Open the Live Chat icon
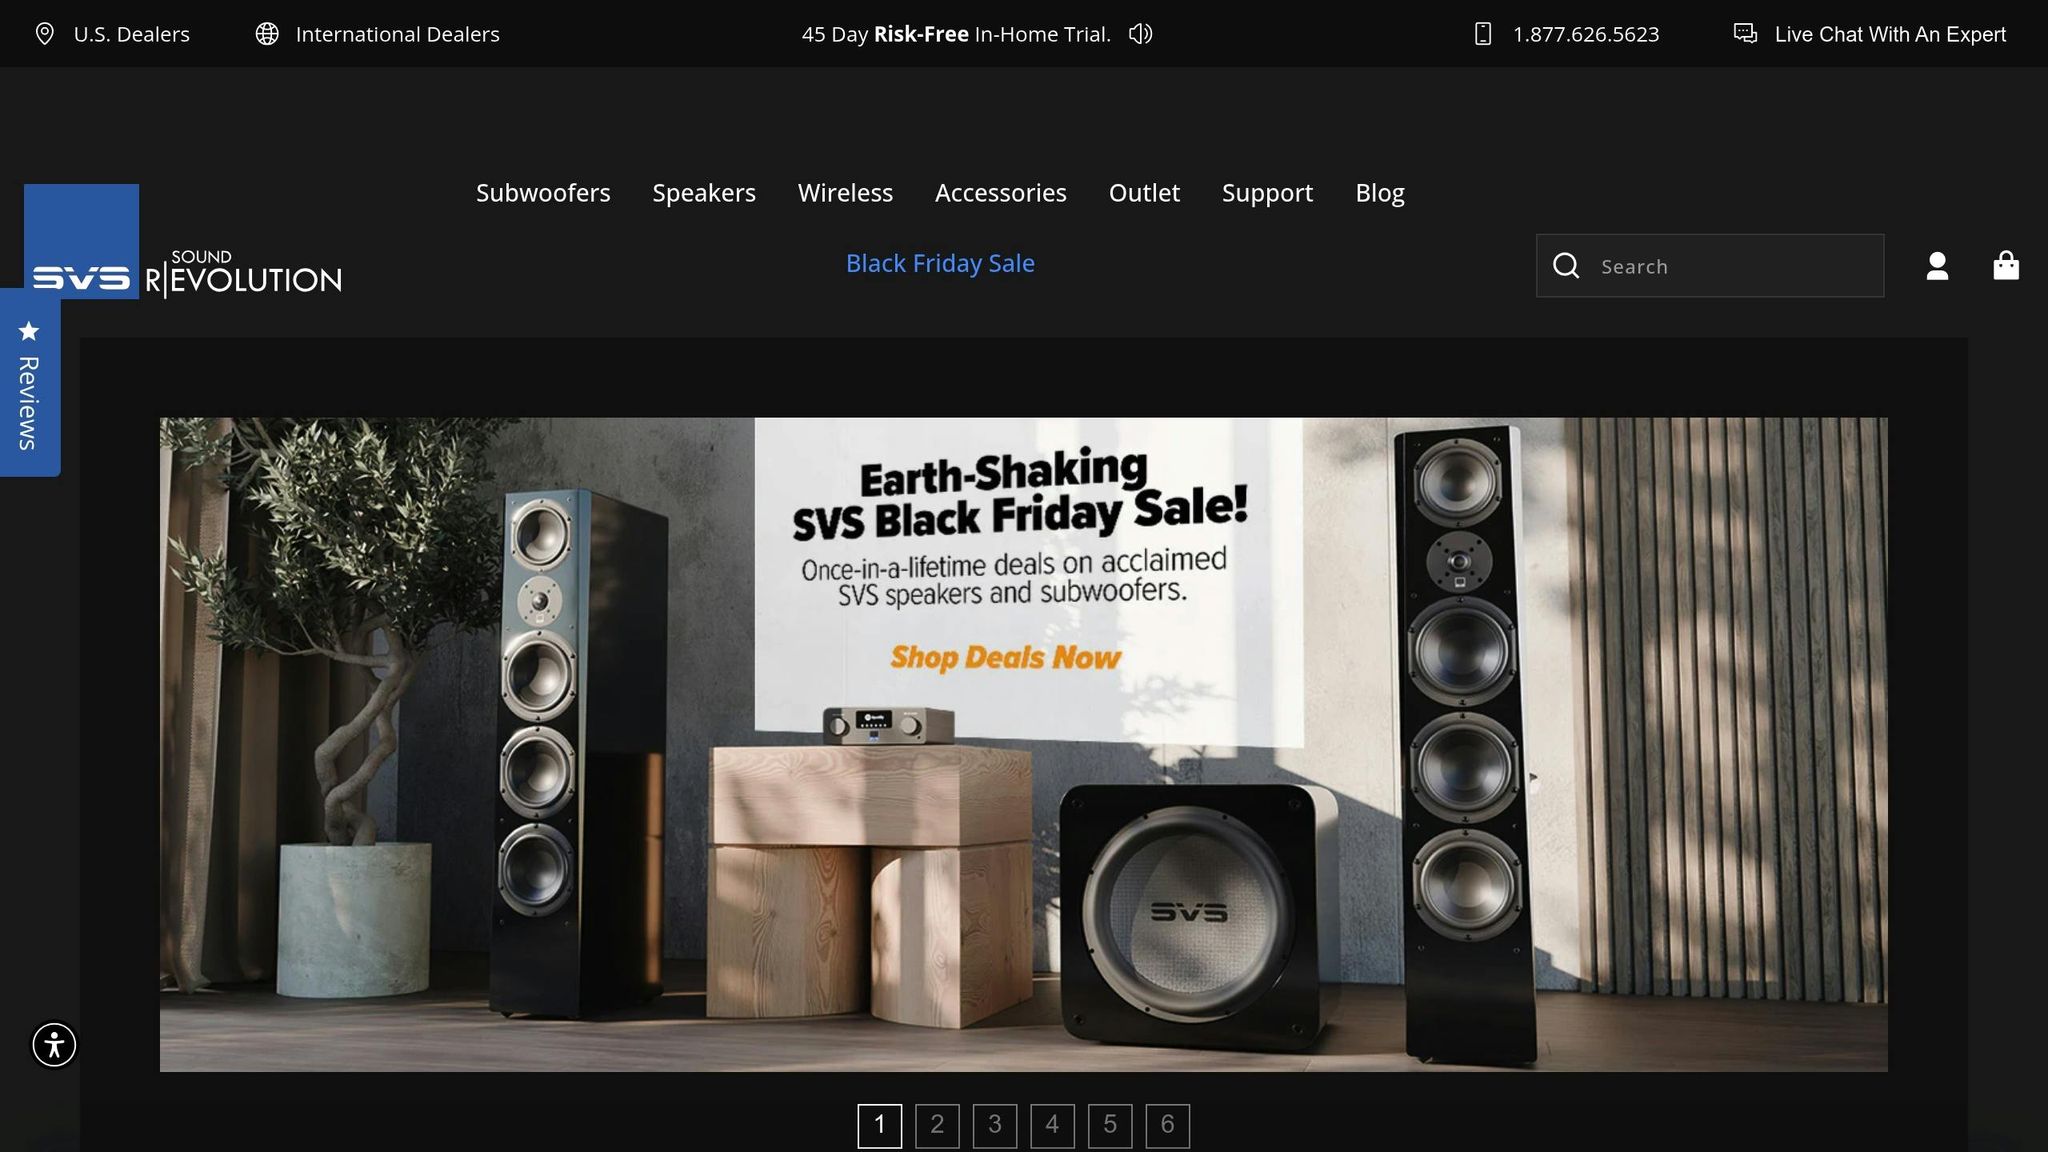 tap(1745, 33)
